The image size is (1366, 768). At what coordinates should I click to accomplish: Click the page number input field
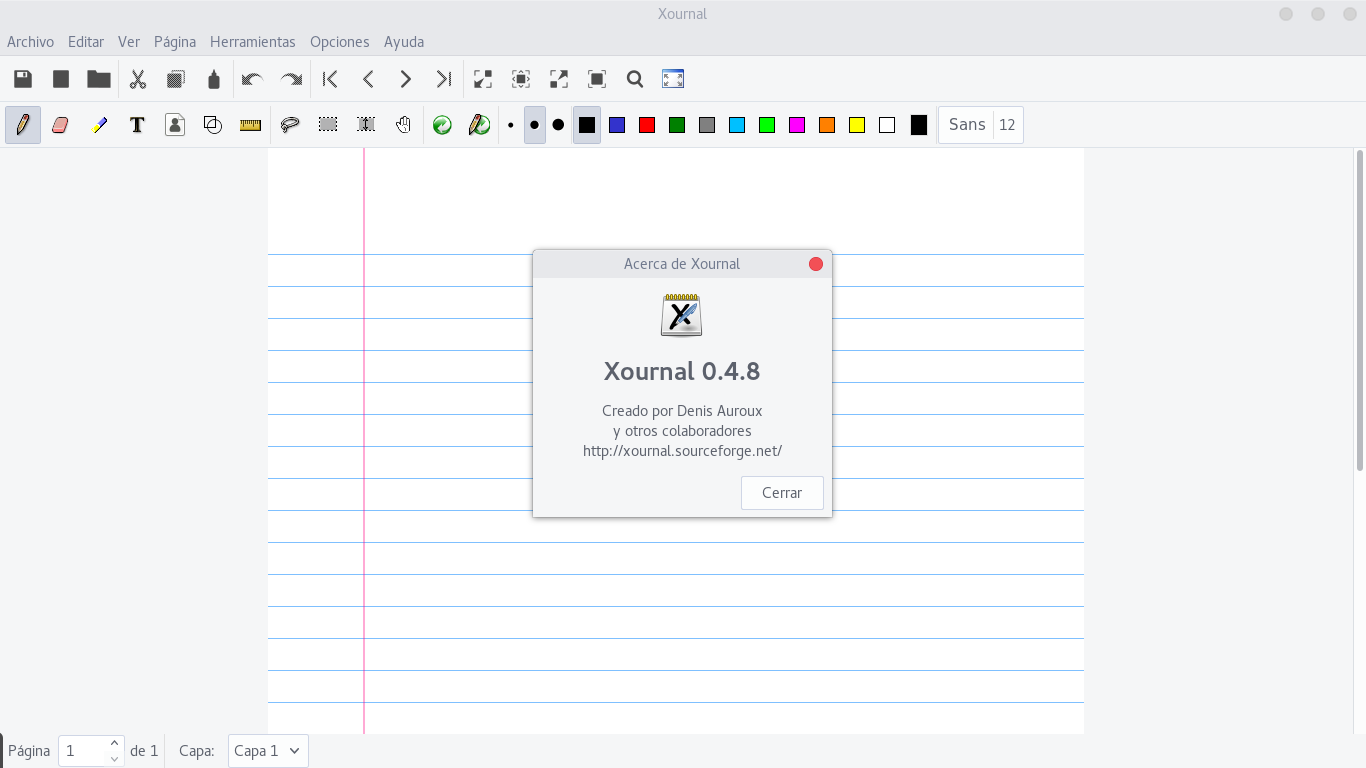(83, 751)
